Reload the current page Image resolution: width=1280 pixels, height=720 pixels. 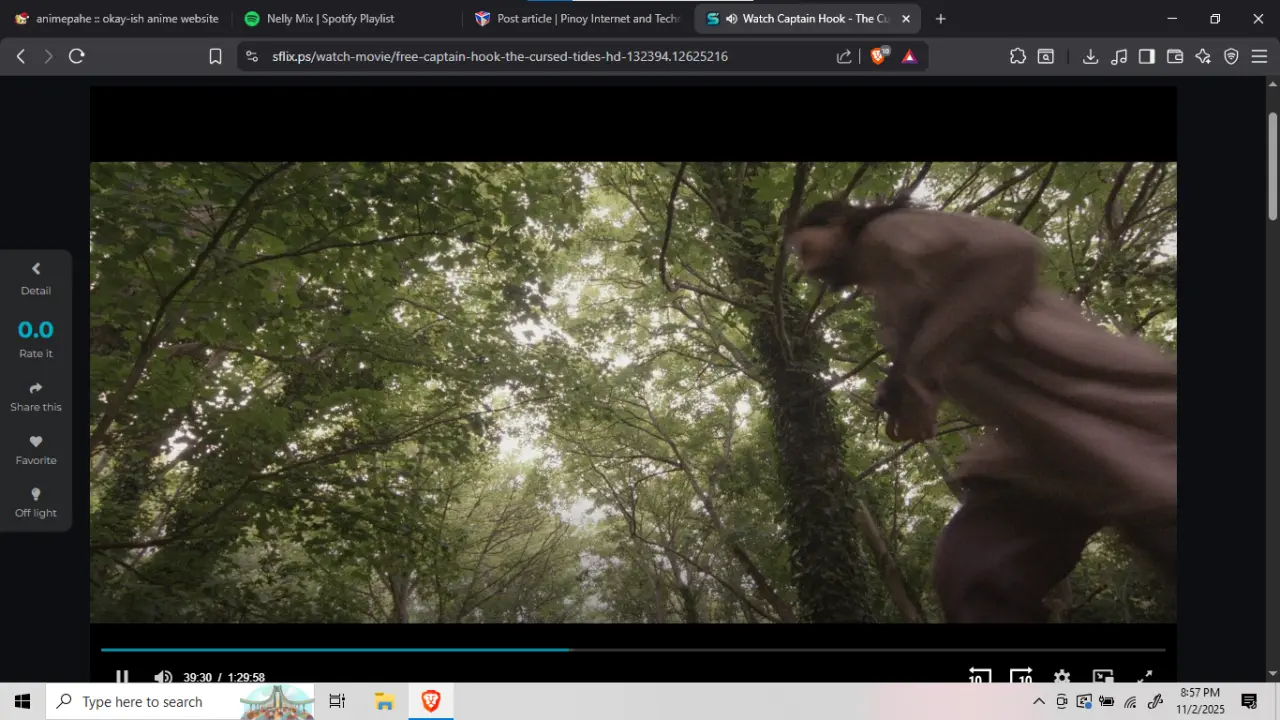tap(77, 56)
